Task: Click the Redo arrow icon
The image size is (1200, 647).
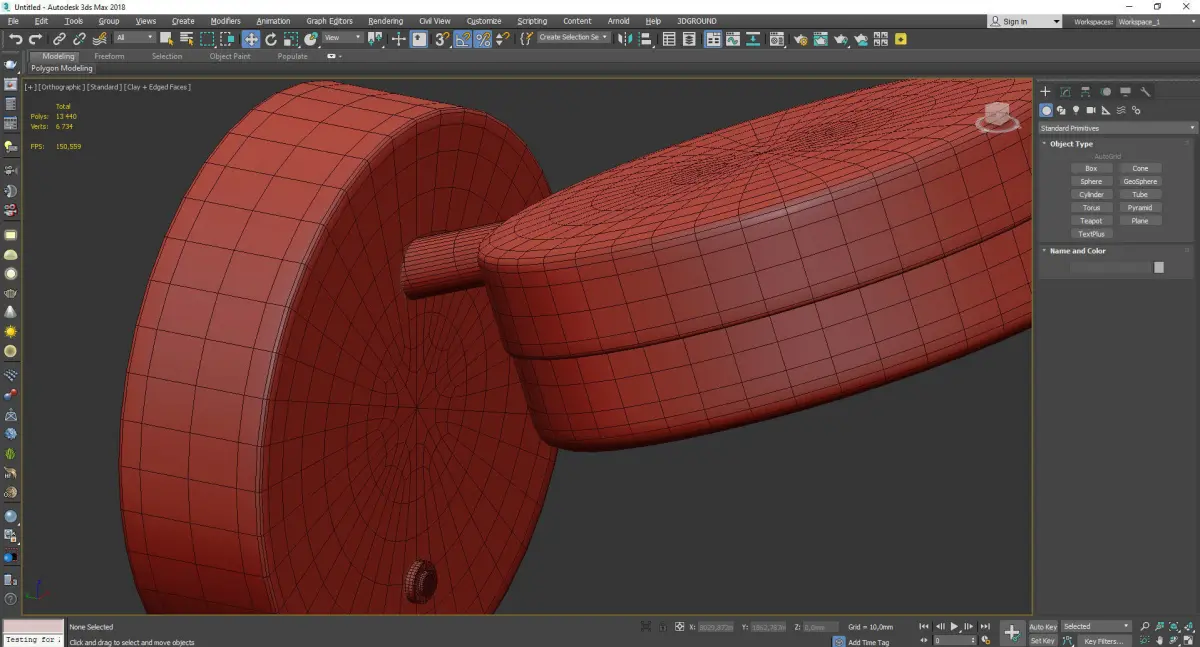Action: pos(36,39)
